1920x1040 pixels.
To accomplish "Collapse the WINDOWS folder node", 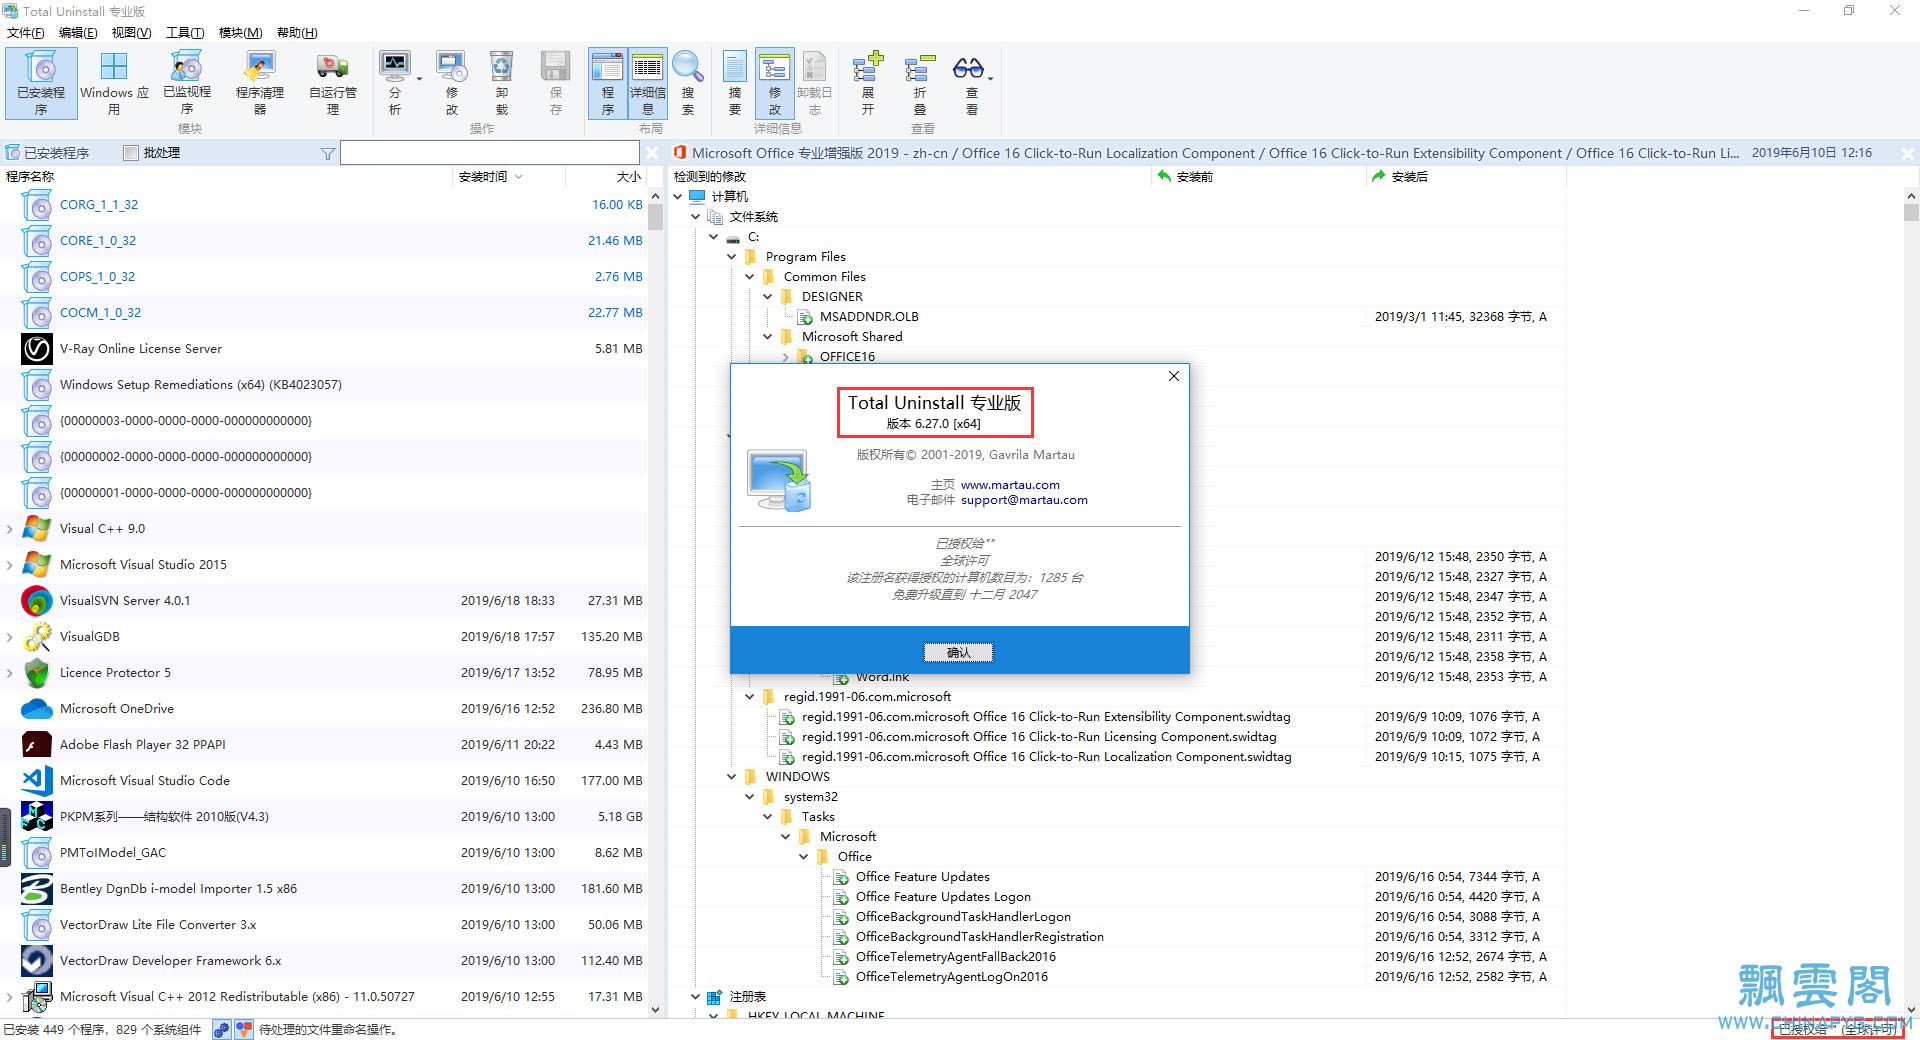I will pos(732,777).
